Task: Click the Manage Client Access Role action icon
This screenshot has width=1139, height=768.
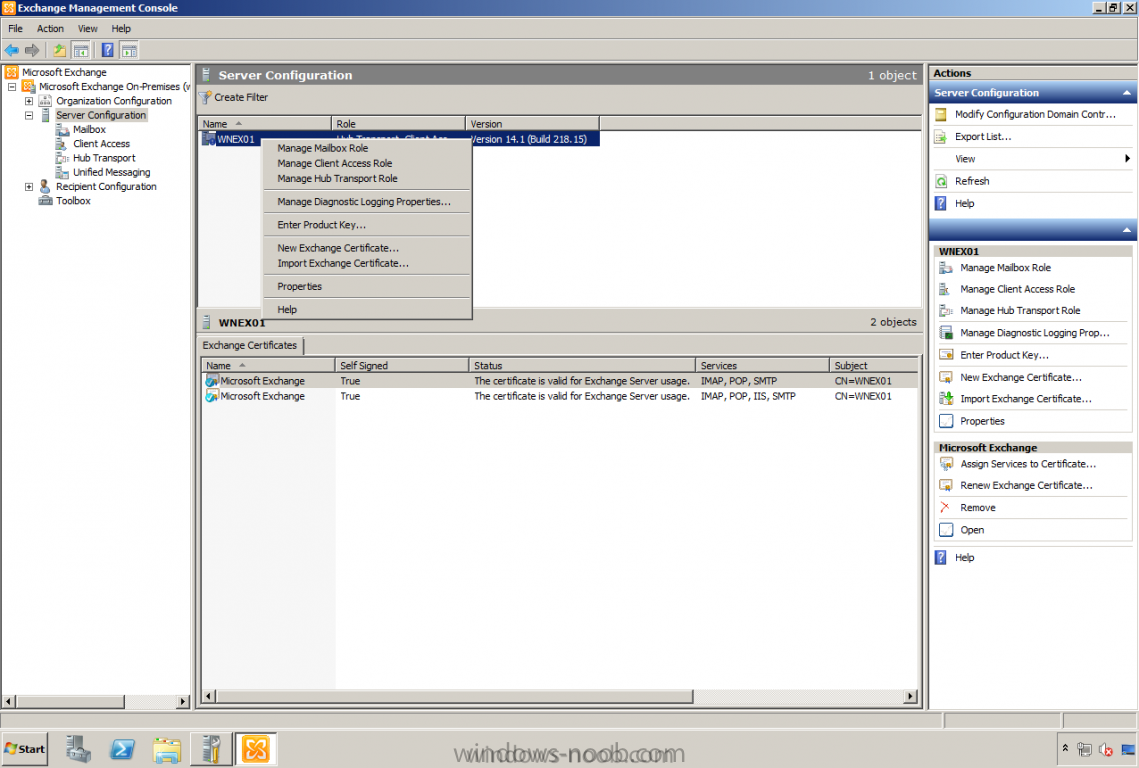Action: (946, 289)
